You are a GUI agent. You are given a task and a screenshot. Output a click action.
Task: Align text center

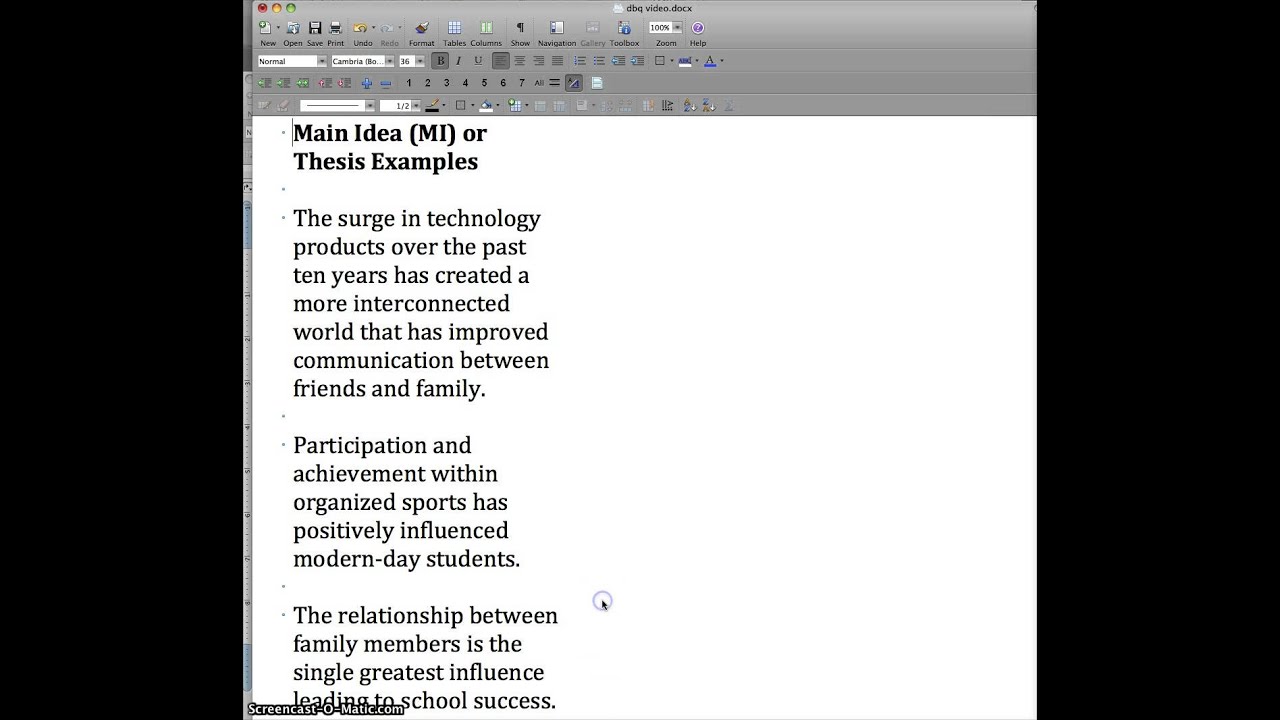[x=520, y=61]
